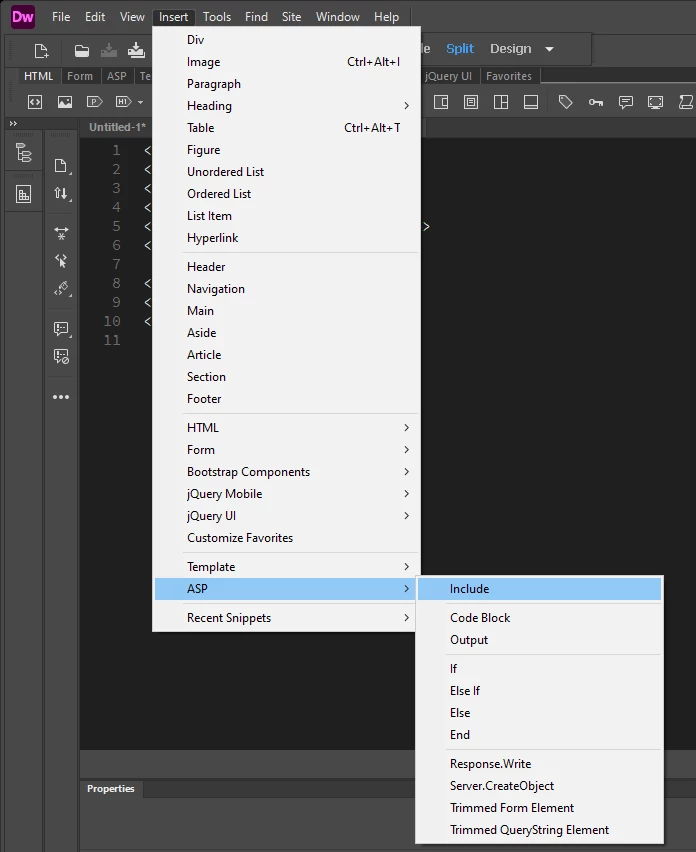Image resolution: width=696 pixels, height=852 pixels.
Task: Open the DOM tree panel icon
Action: click(23, 153)
